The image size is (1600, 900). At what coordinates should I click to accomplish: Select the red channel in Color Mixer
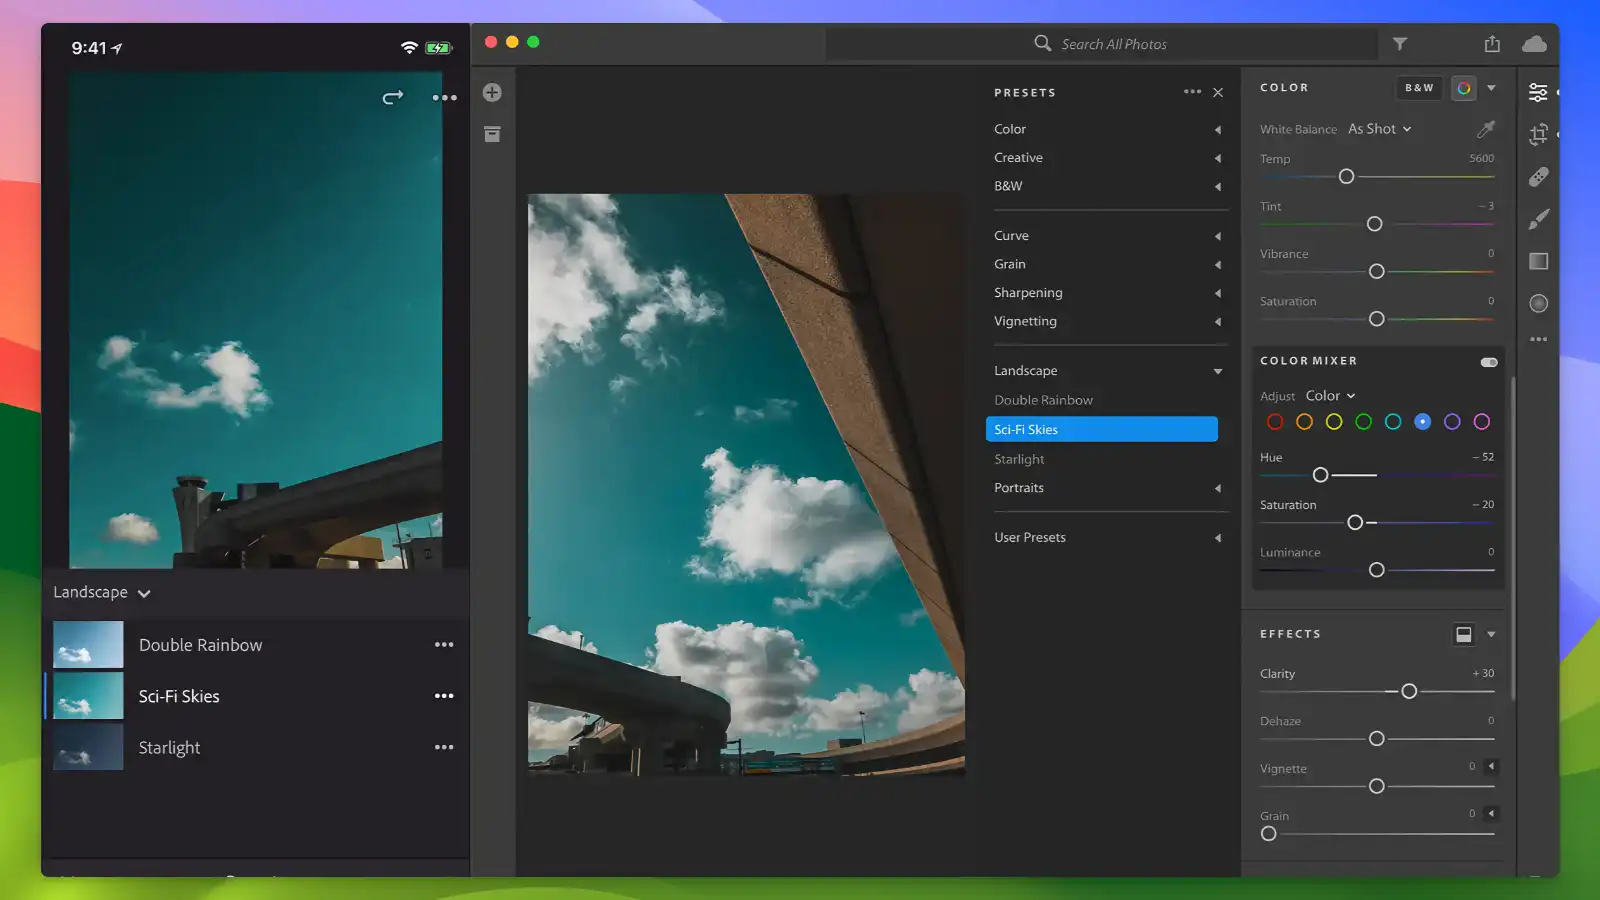pyautogui.click(x=1274, y=421)
